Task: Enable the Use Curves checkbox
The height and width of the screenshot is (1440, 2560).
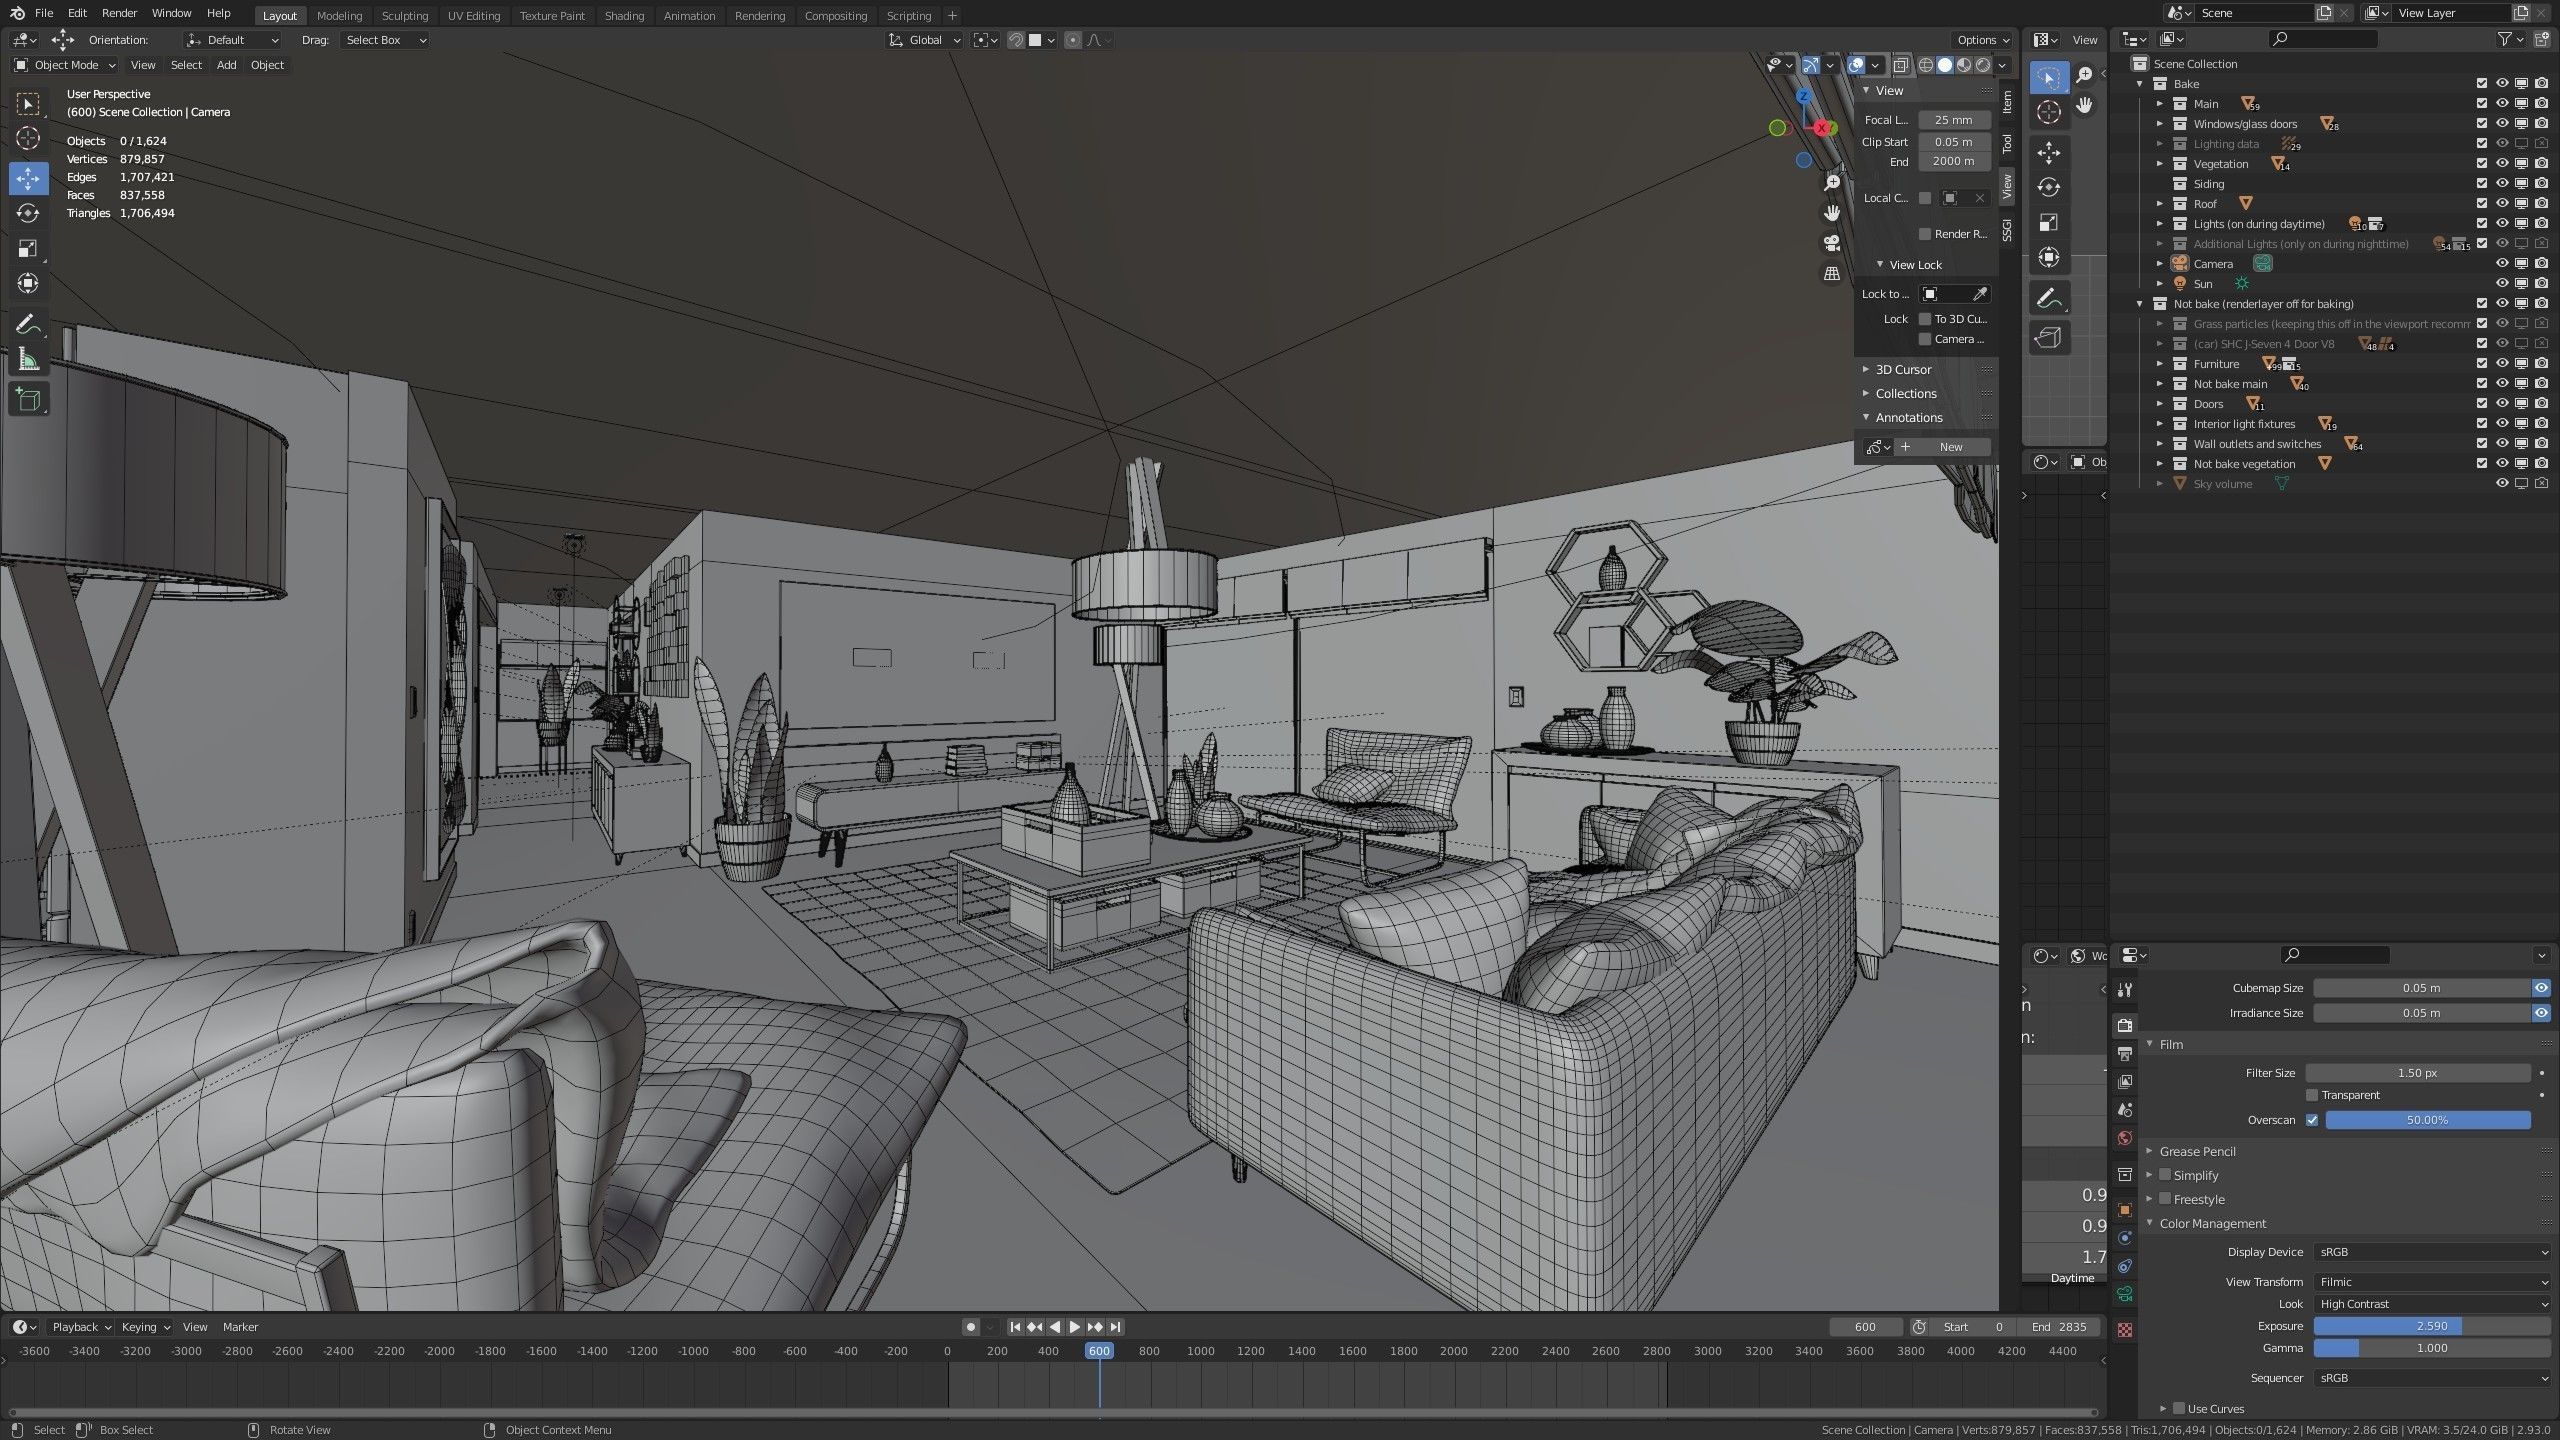Action: tap(2179, 1409)
